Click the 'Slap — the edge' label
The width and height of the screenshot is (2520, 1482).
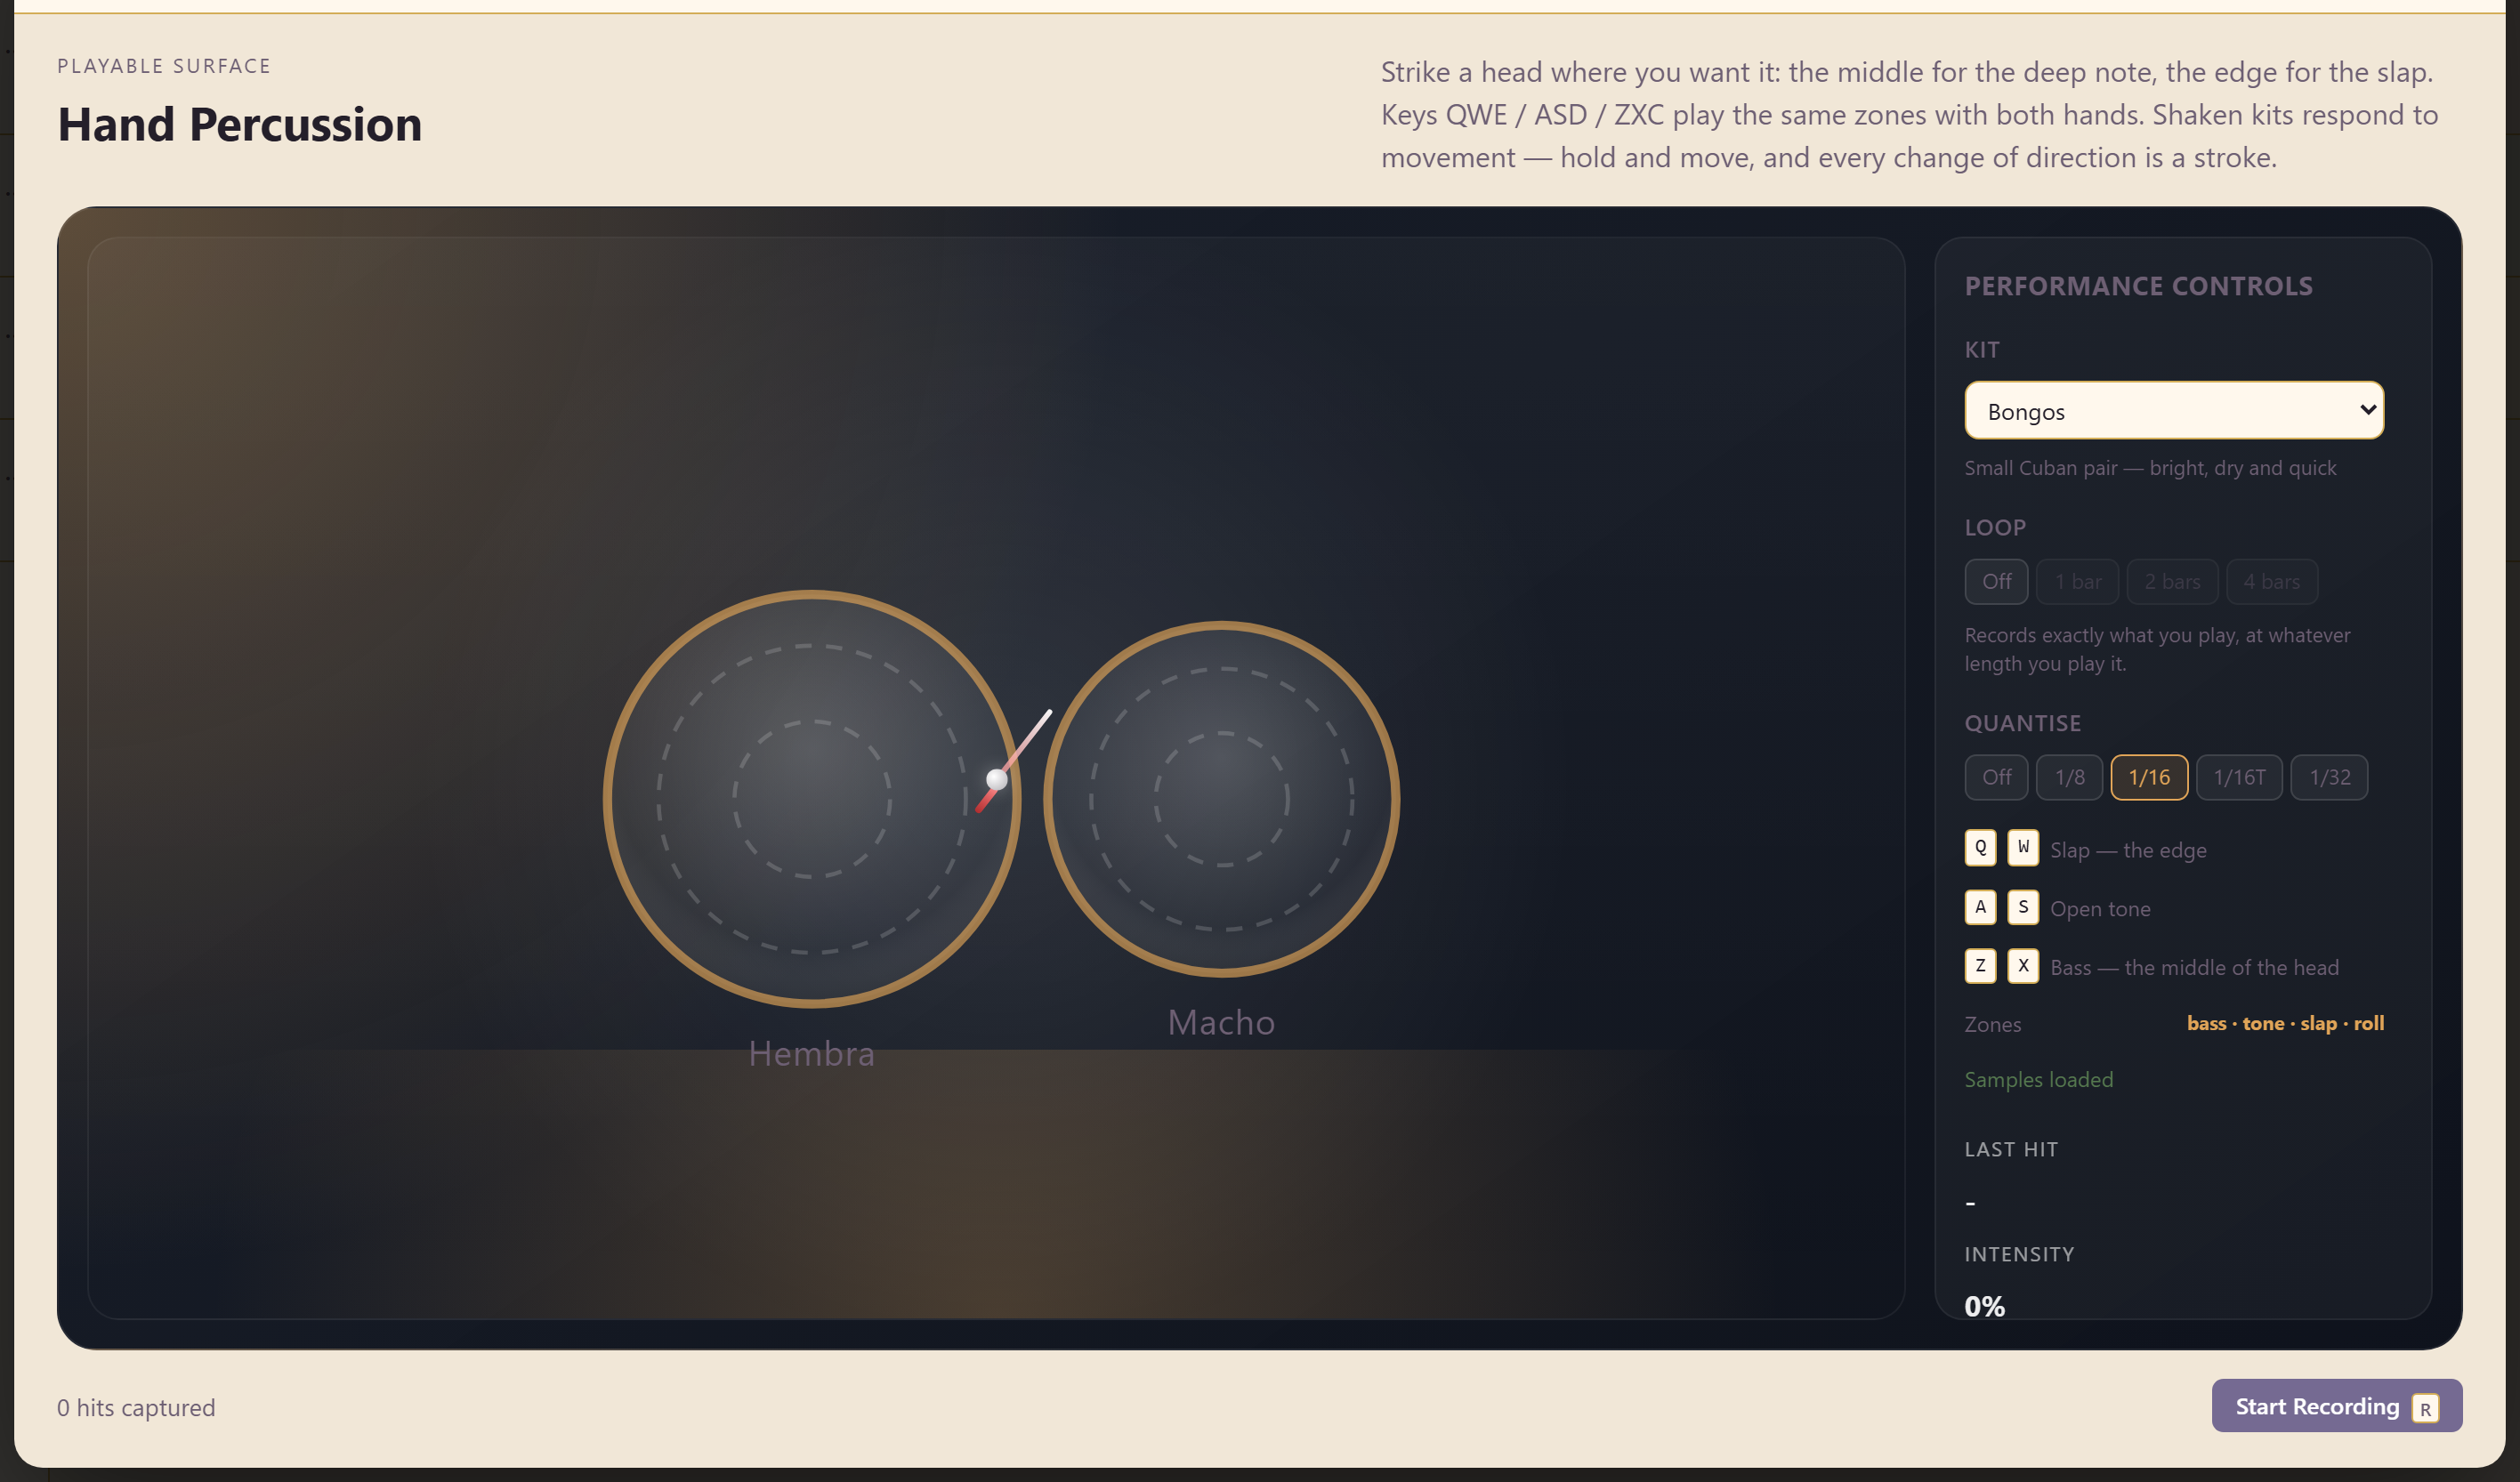click(2127, 850)
